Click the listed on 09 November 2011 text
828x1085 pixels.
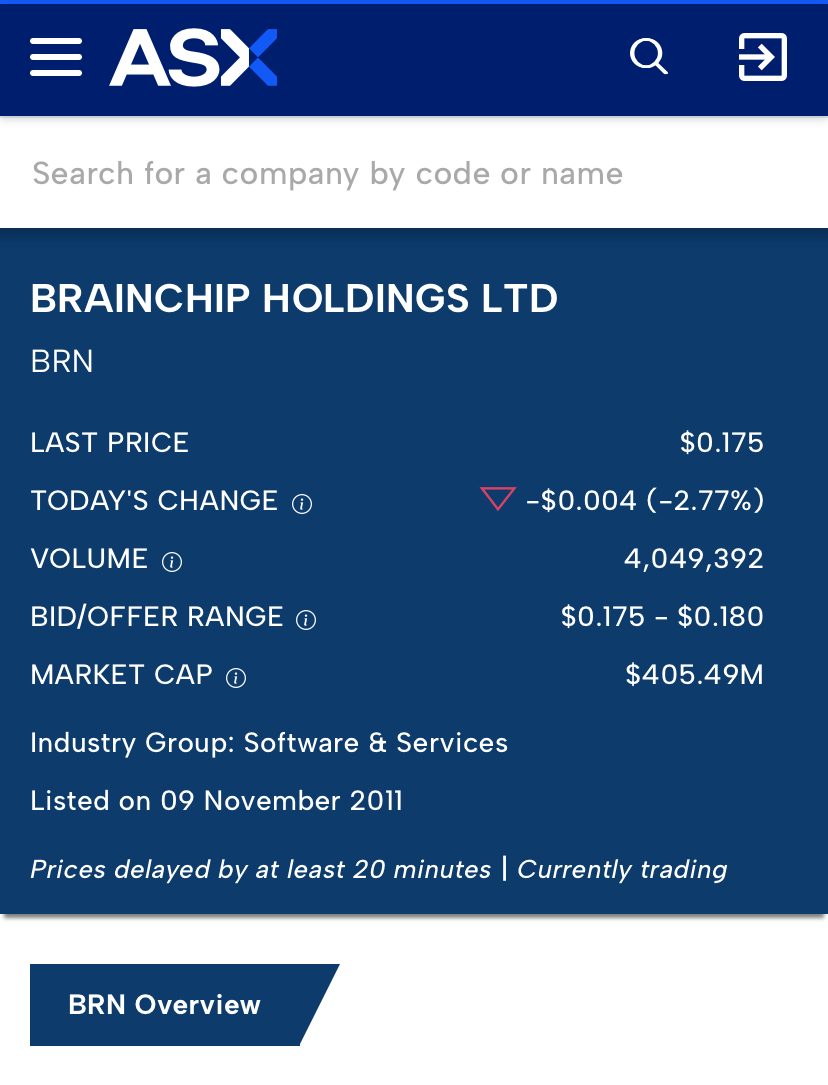[217, 801]
